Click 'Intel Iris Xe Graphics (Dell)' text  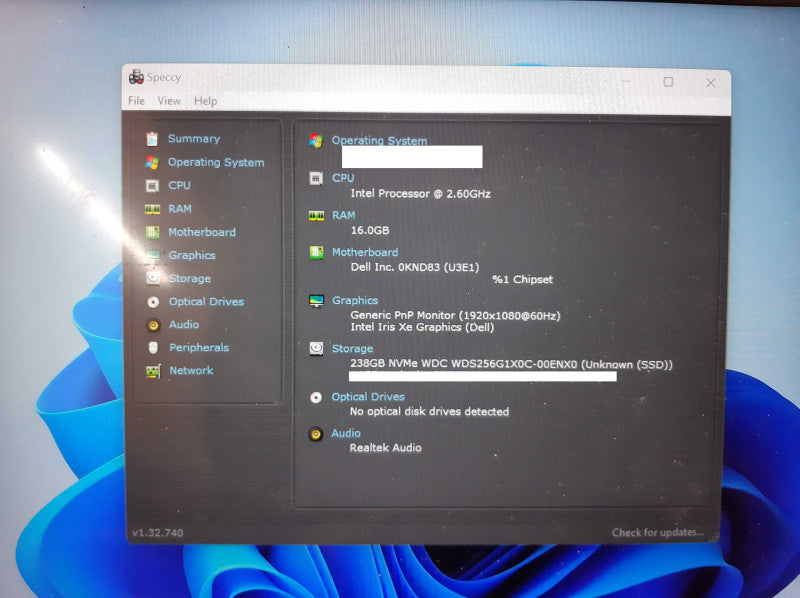pos(422,327)
